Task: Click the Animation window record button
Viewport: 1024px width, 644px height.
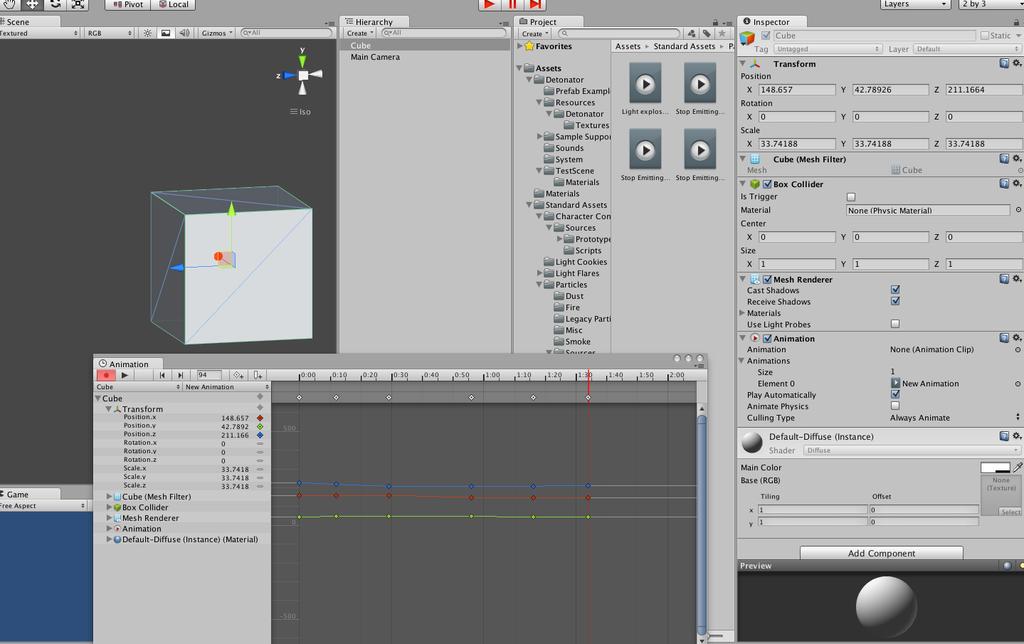Action: pyautogui.click(x=106, y=375)
